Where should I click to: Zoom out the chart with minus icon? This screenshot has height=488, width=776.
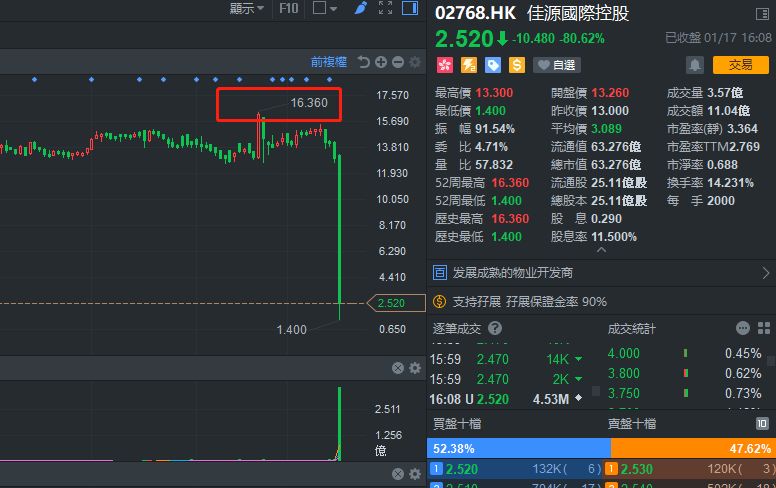coord(398,62)
